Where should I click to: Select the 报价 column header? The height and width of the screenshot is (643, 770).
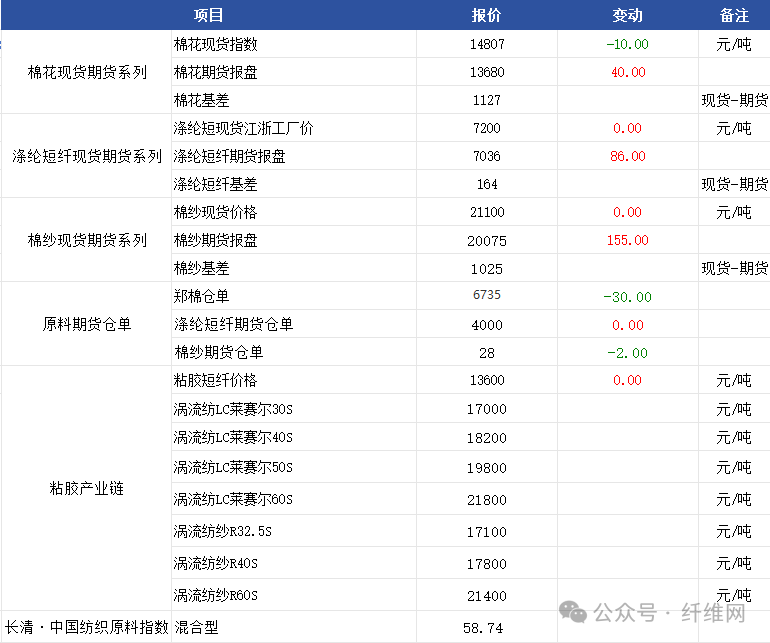click(x=486, y=15)
